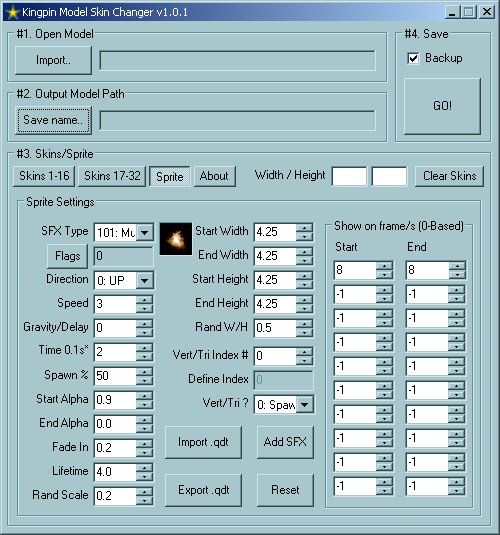Image resolution: width=500 pixels, height=535 pixels.
Task: Select the Sprite tab
Action: click(170, 176)
